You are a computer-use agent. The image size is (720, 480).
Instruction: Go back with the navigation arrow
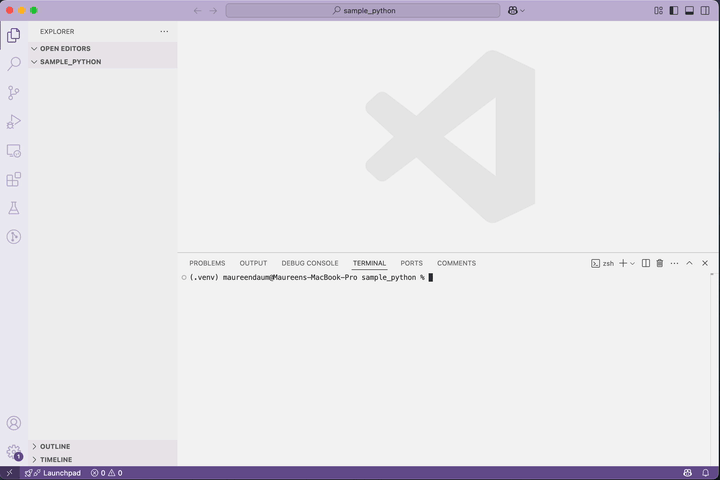click(197, 11)
